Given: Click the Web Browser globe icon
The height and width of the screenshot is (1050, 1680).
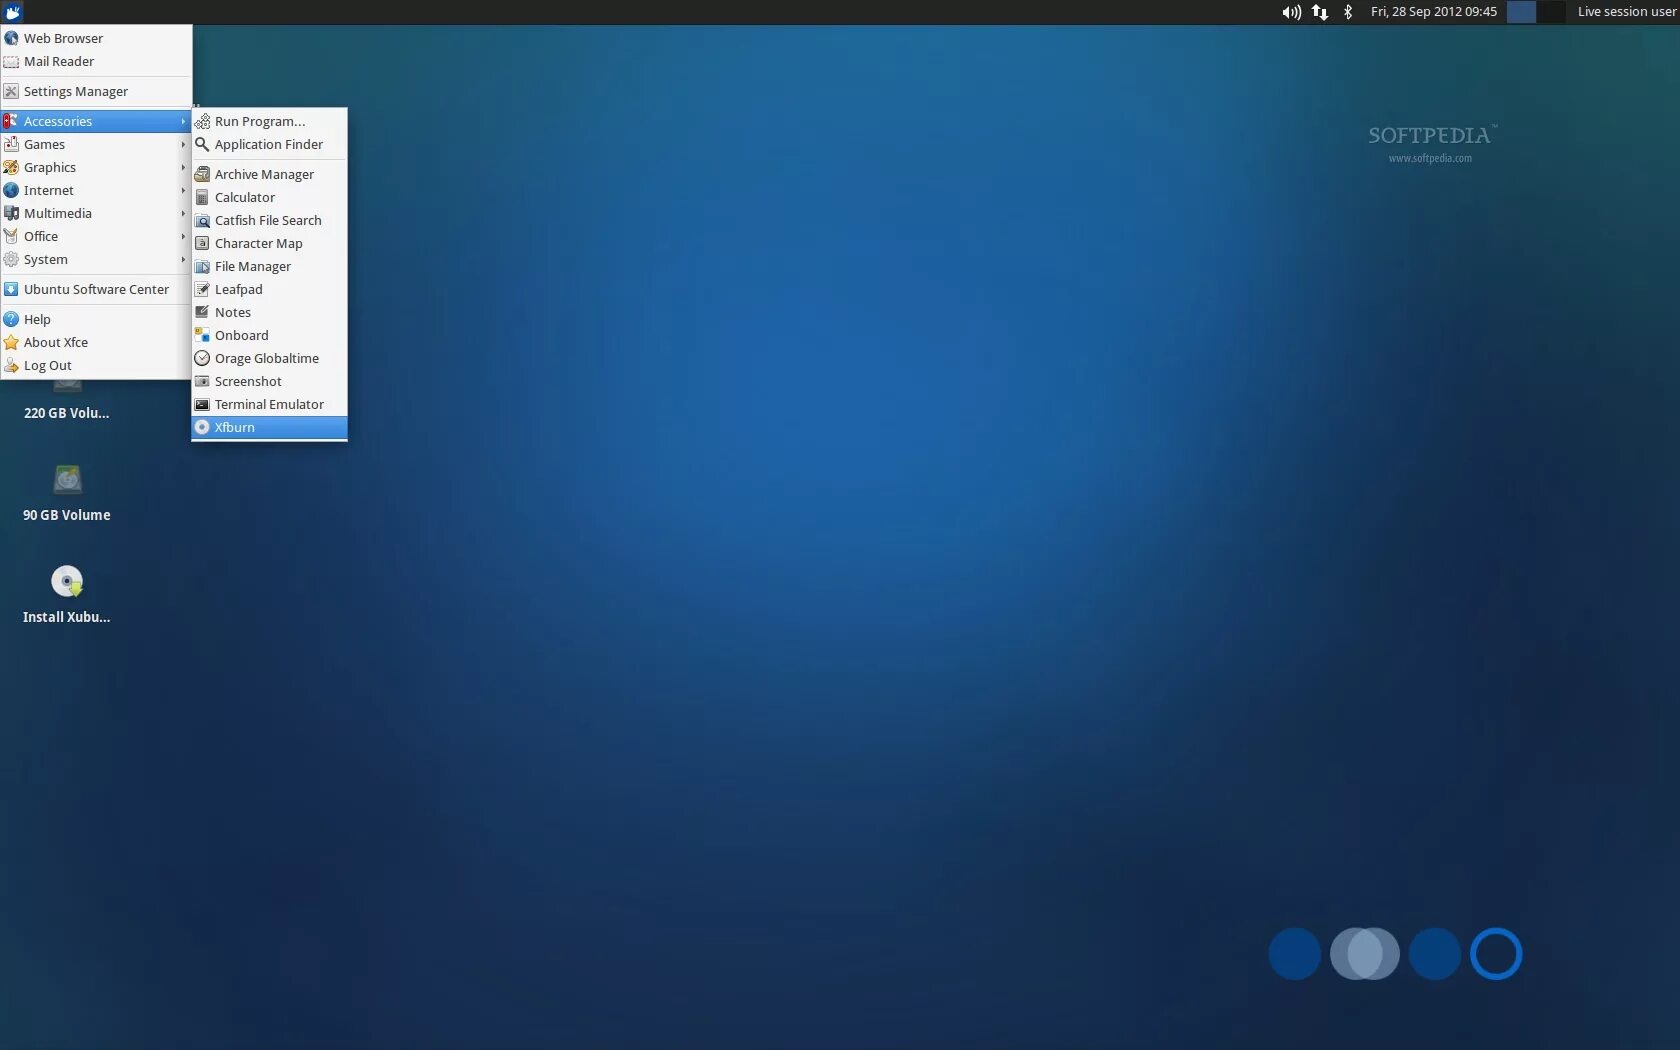Looking at the screenshot, I should tap(11, 38).
